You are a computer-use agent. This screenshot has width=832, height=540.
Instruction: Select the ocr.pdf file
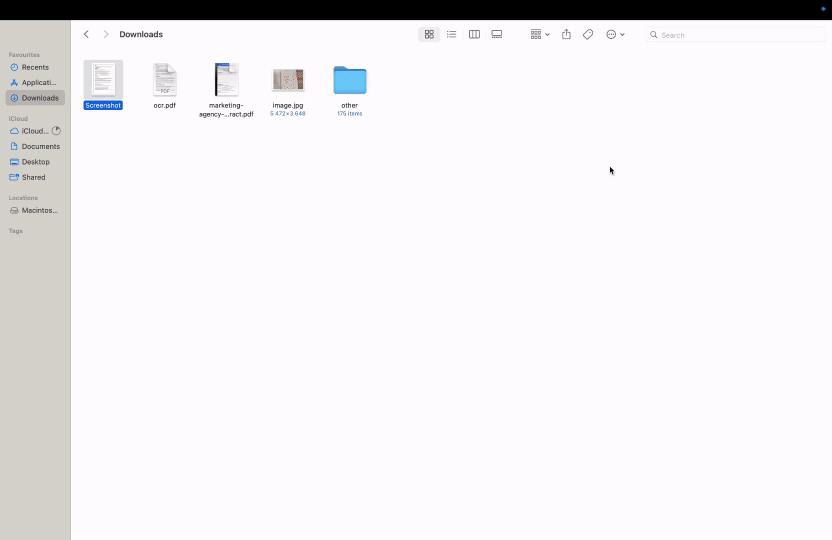(x=165, y=81)
